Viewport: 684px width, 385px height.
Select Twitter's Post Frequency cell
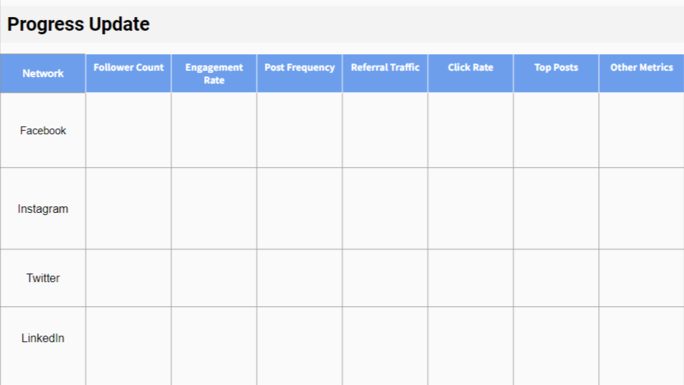click(299, 278)
